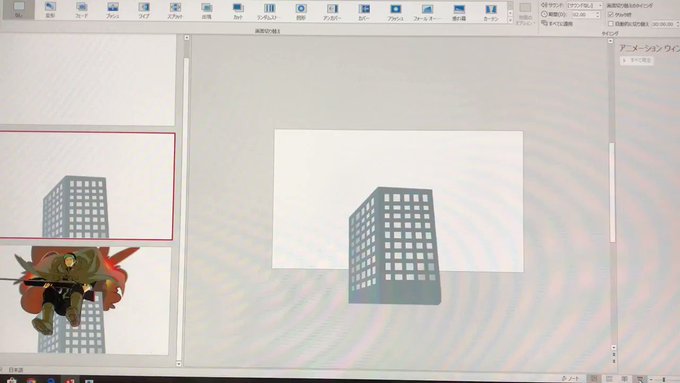The height and width of the screenshot is (383, 680).
Task: Enable the auto-advance (自動的に切り替え) checkbox
Action: pyautogui.click(x=611, y=24)
